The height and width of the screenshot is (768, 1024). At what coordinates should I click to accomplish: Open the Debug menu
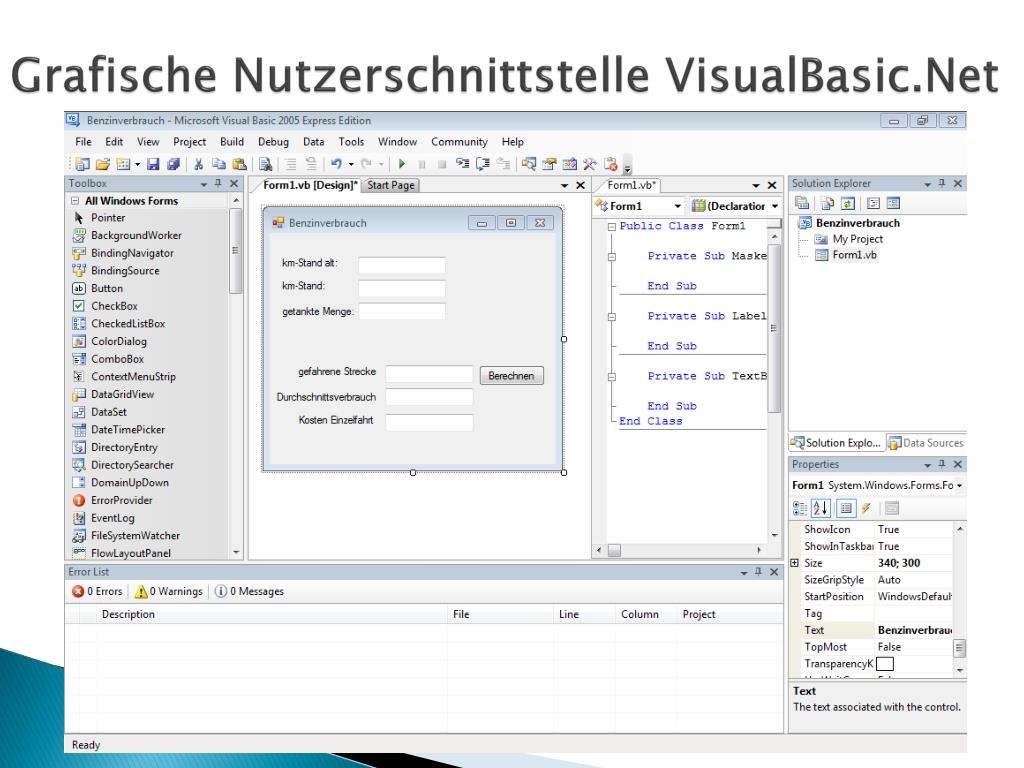[274, 142]
